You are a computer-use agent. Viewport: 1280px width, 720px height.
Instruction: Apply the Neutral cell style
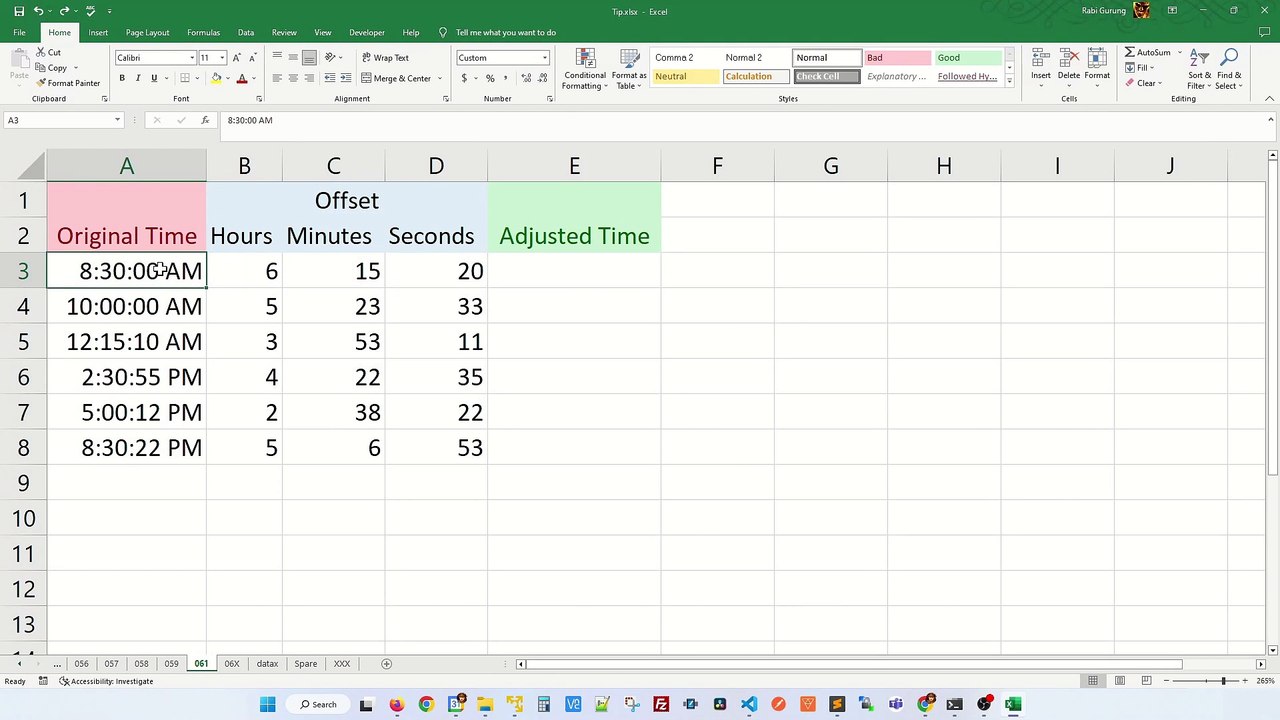pos(685,76)
